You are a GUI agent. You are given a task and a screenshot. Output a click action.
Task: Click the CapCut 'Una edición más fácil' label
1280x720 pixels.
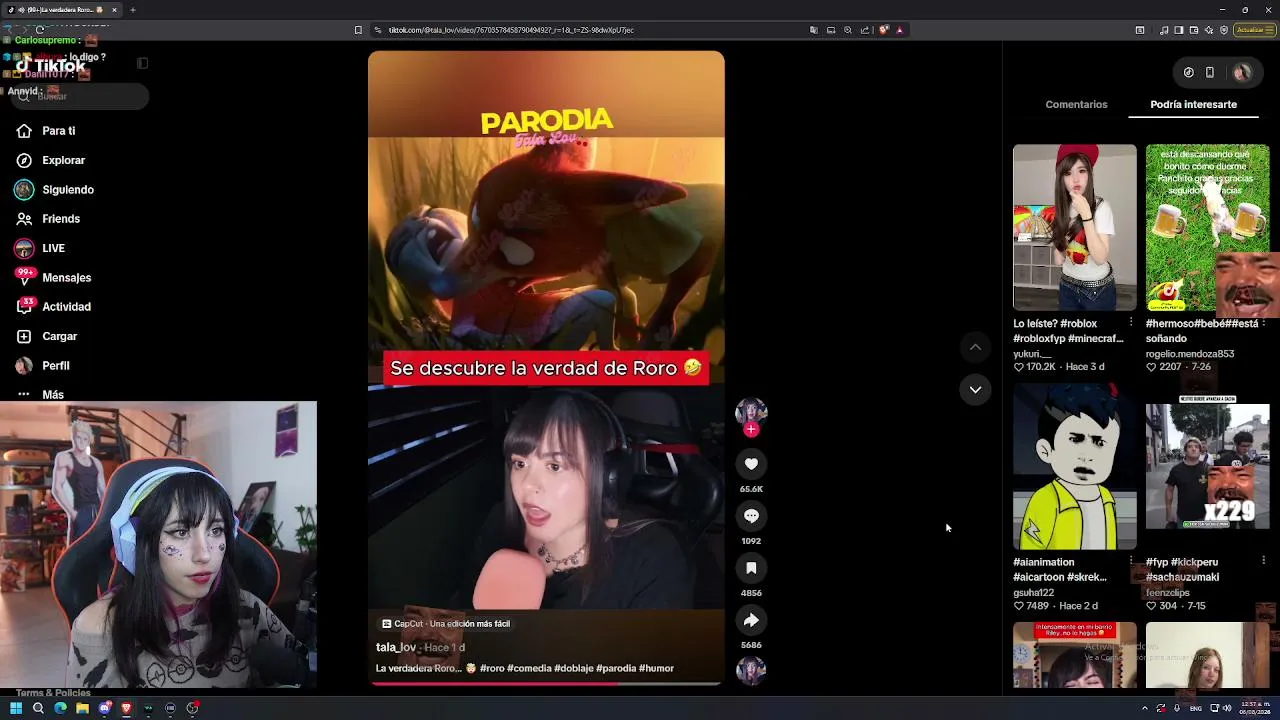446,624
